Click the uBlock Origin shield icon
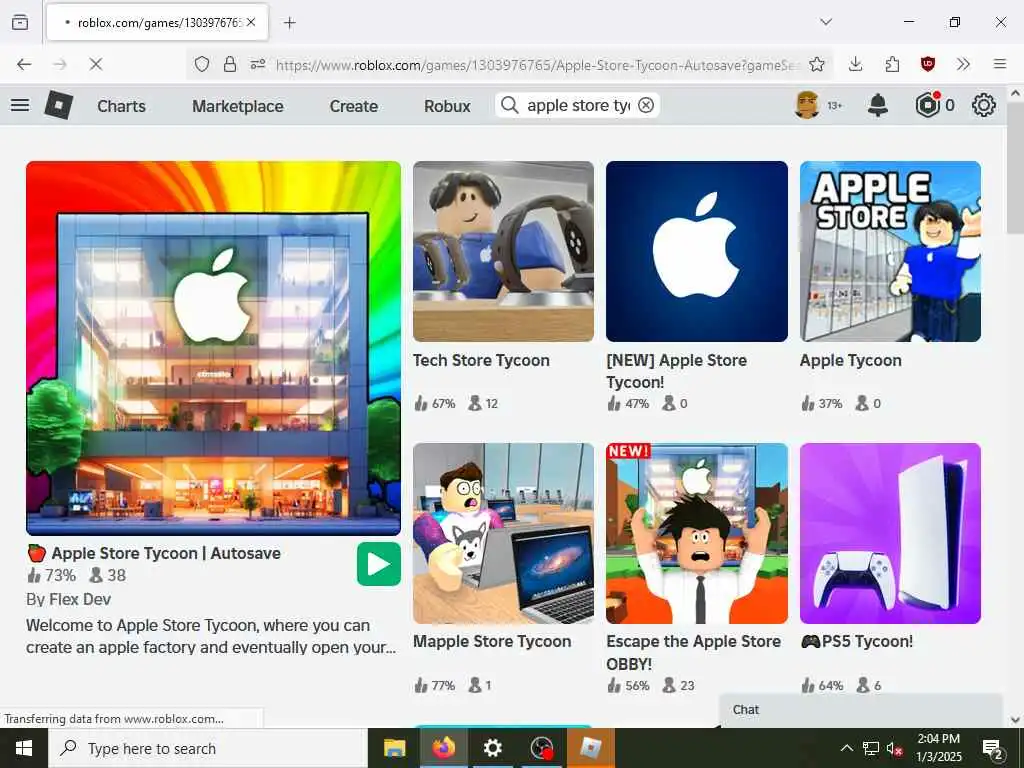 pyautogui.click(x=927, y=64)
